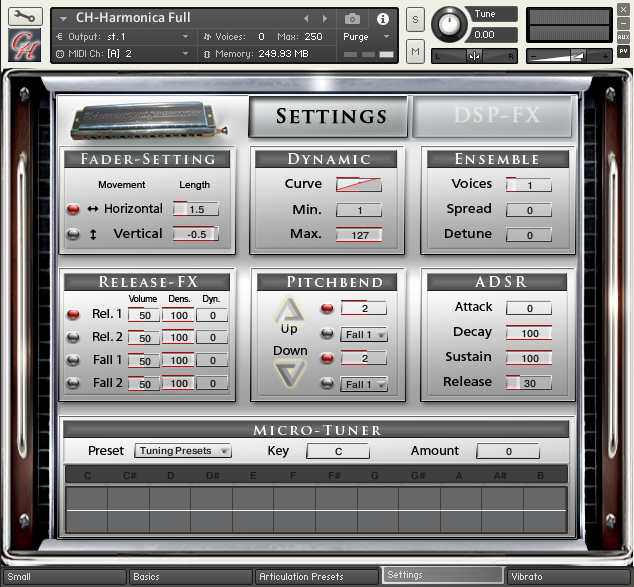Click the horizontal movement double-arrow icon

[x=93, y=209]
